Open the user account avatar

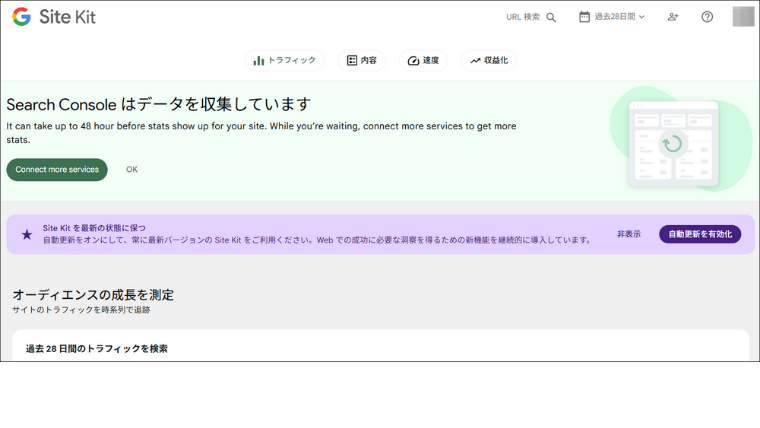(743, 16)
